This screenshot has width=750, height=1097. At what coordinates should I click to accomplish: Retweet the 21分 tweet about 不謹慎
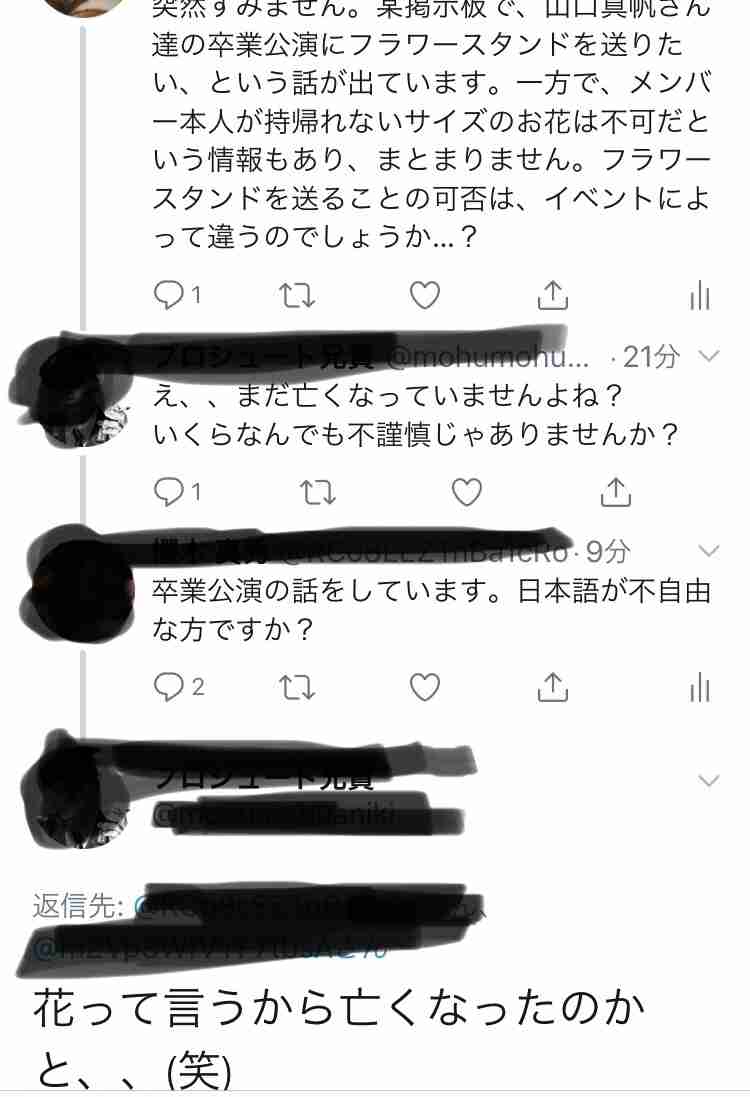coord(318,492)
